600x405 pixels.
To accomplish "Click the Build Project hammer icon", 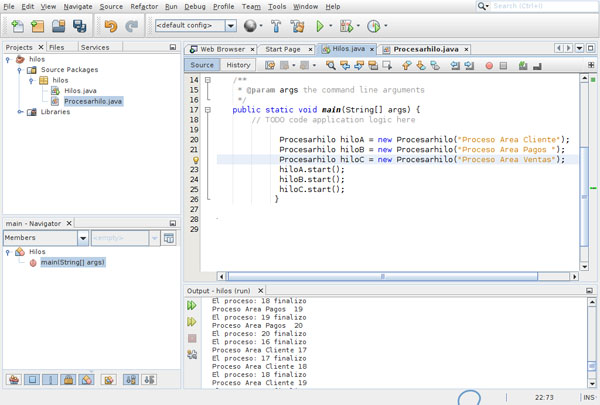I will pyautogui.click(x=276, y=26).
